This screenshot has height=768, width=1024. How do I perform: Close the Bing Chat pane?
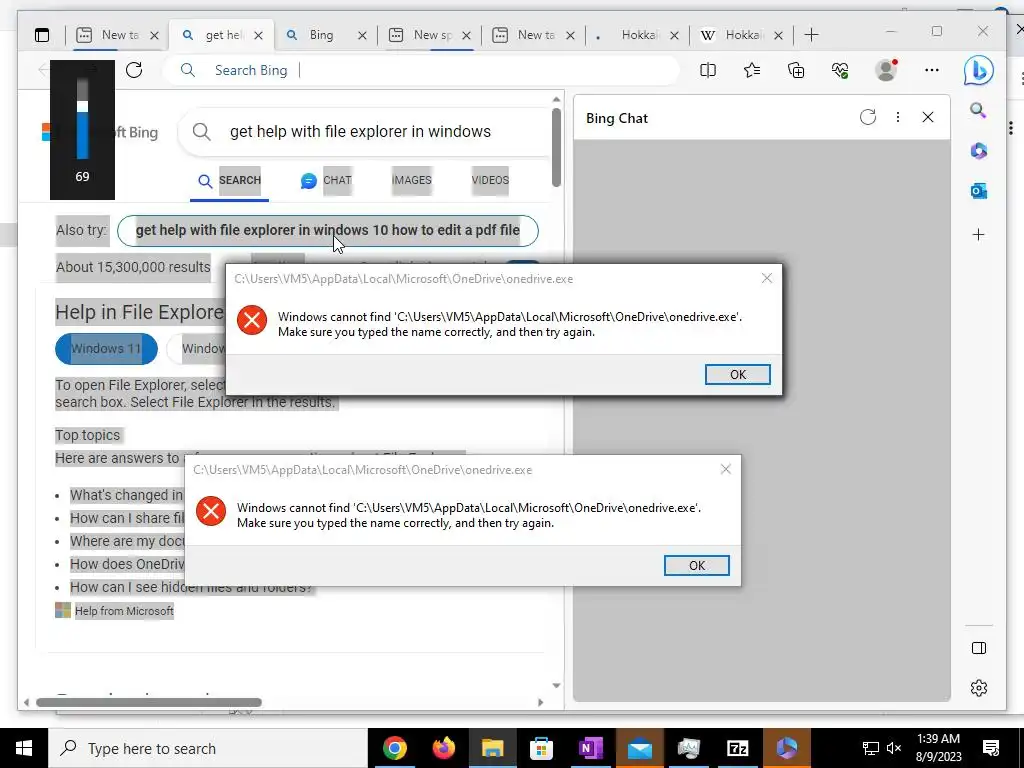click(x=927, y=117)
